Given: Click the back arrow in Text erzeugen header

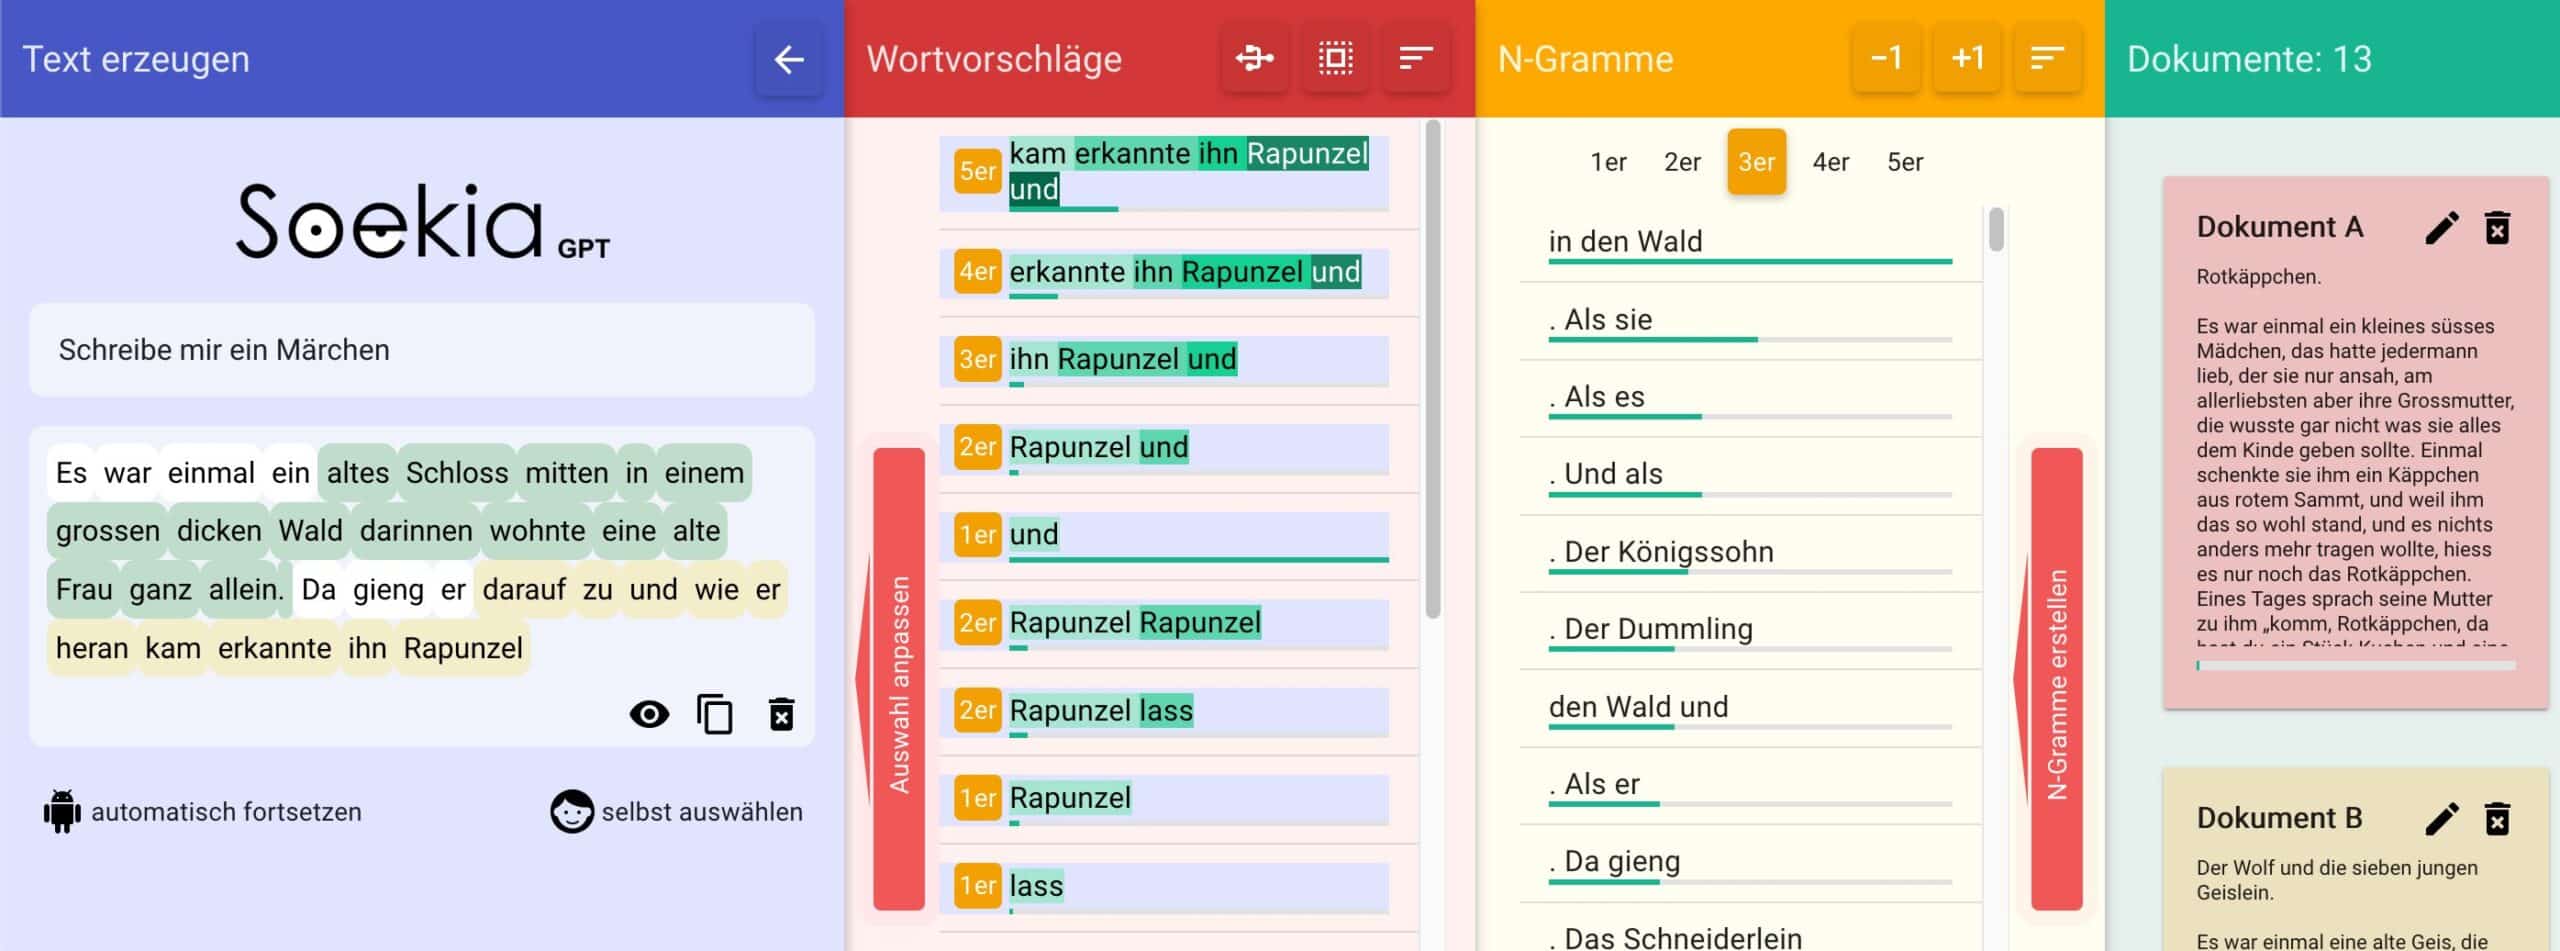Looking at the screenshot, I should coord(789,59).
